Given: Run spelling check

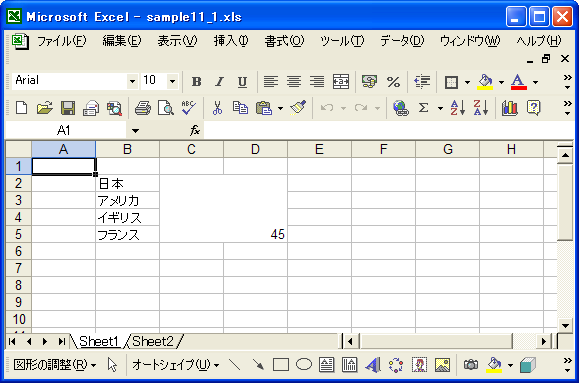Looking at the screenshot, I should tap(189, 108).
